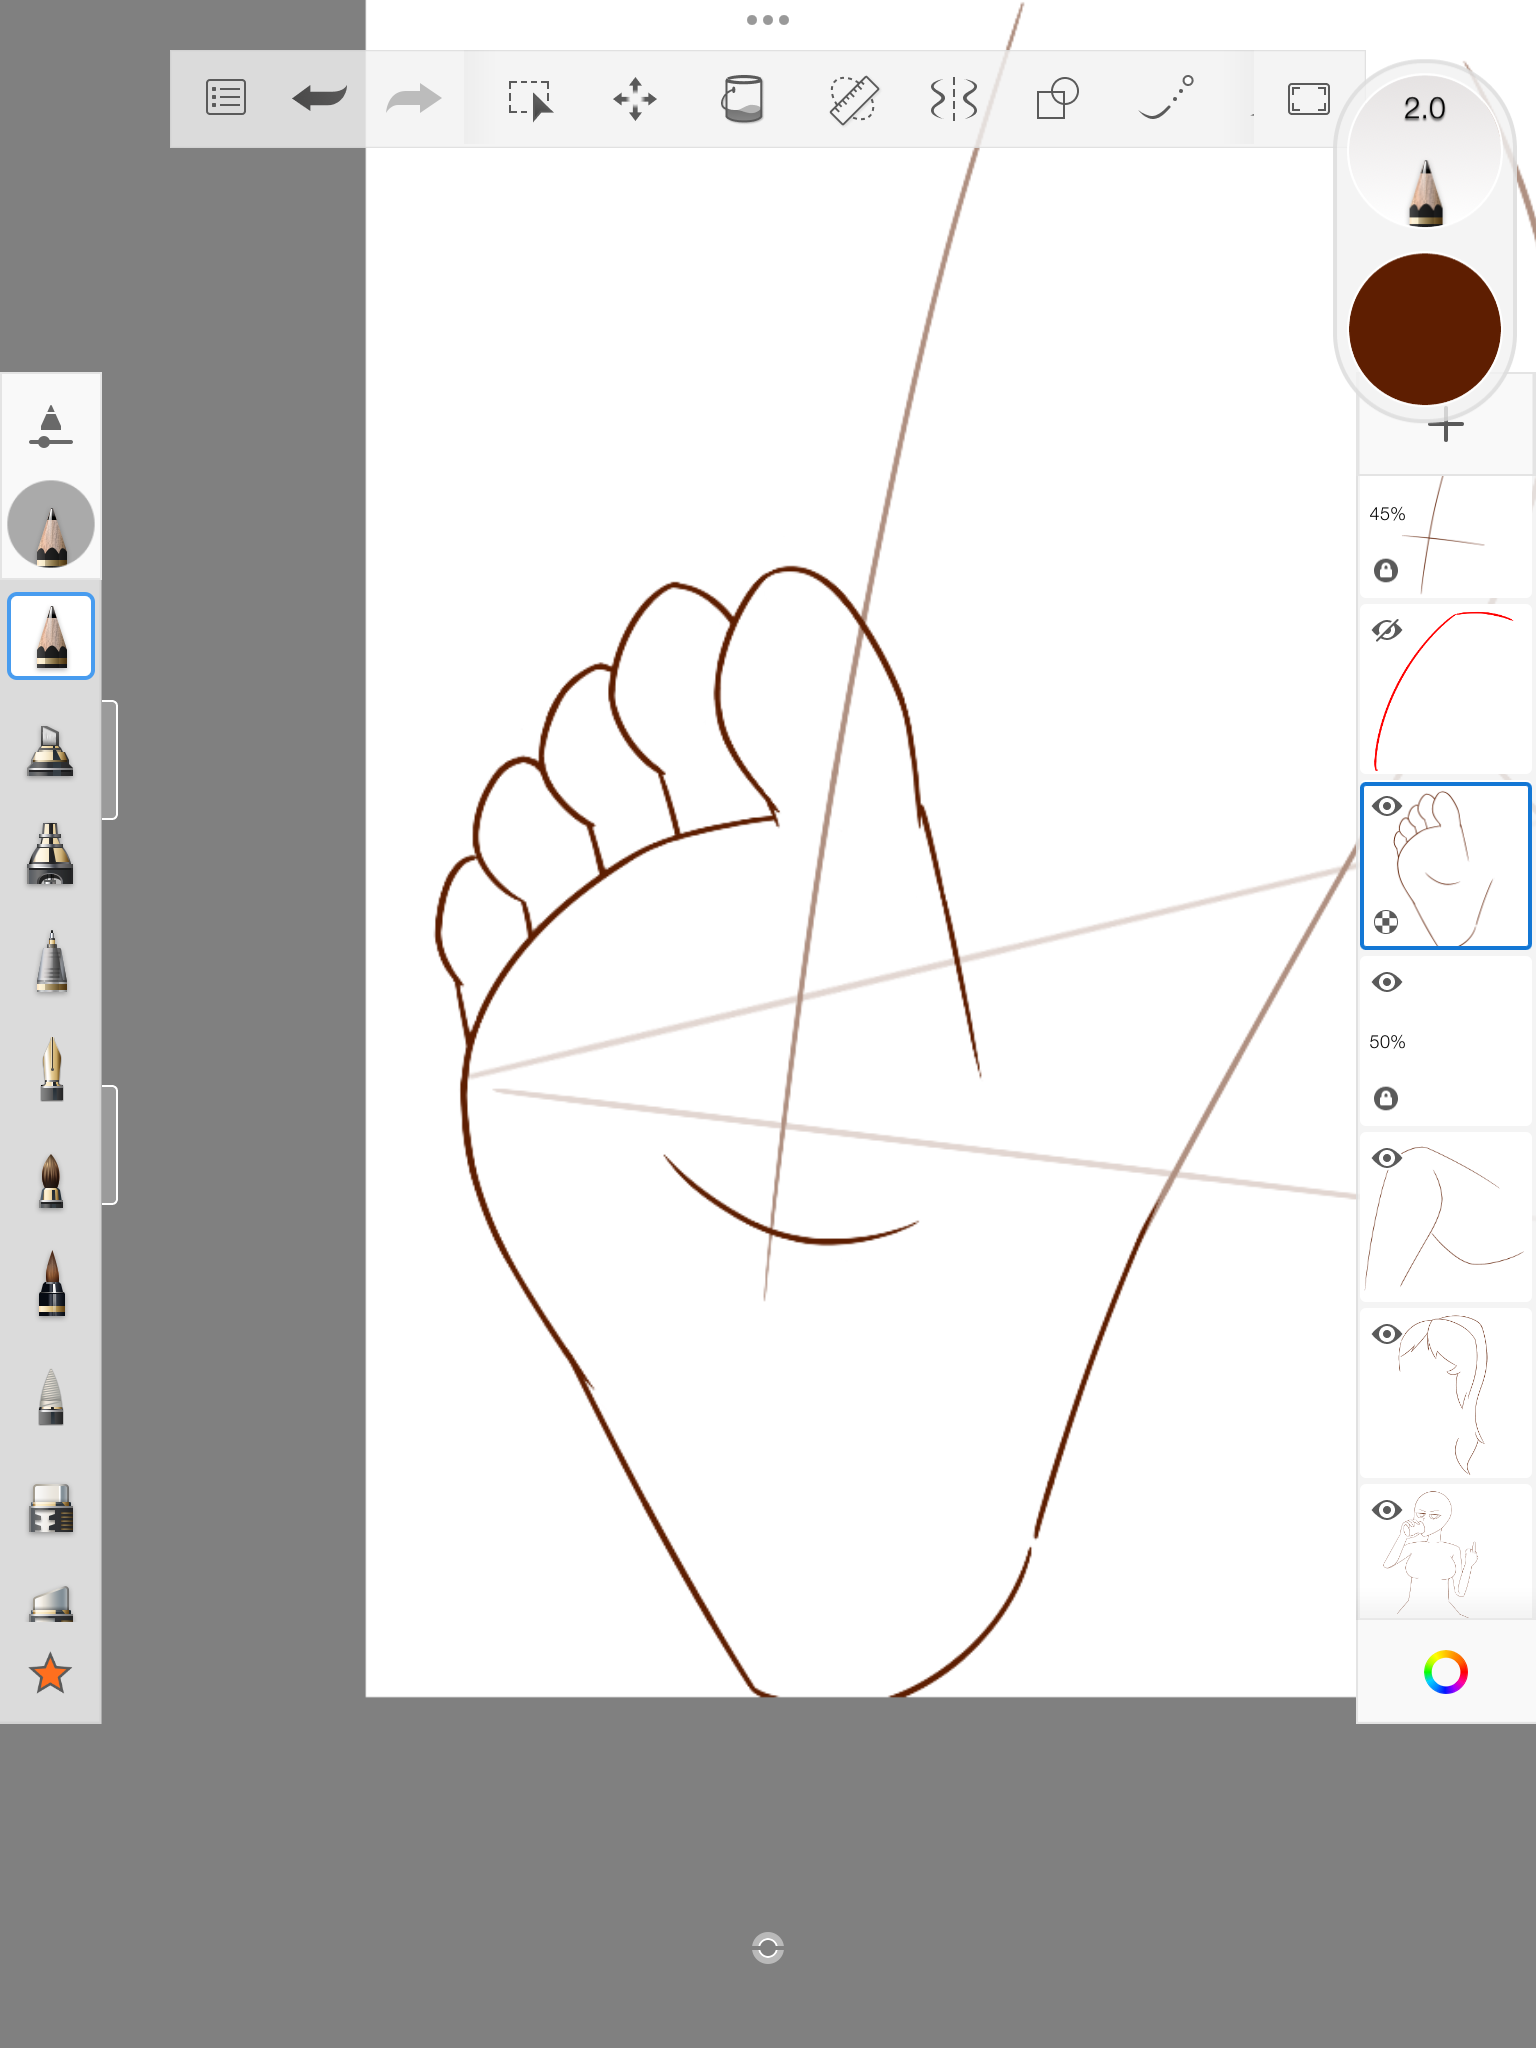Choose the ballpoint pen brush
Viewport: 1536px width, 2048px height.
tap(51, 962)
